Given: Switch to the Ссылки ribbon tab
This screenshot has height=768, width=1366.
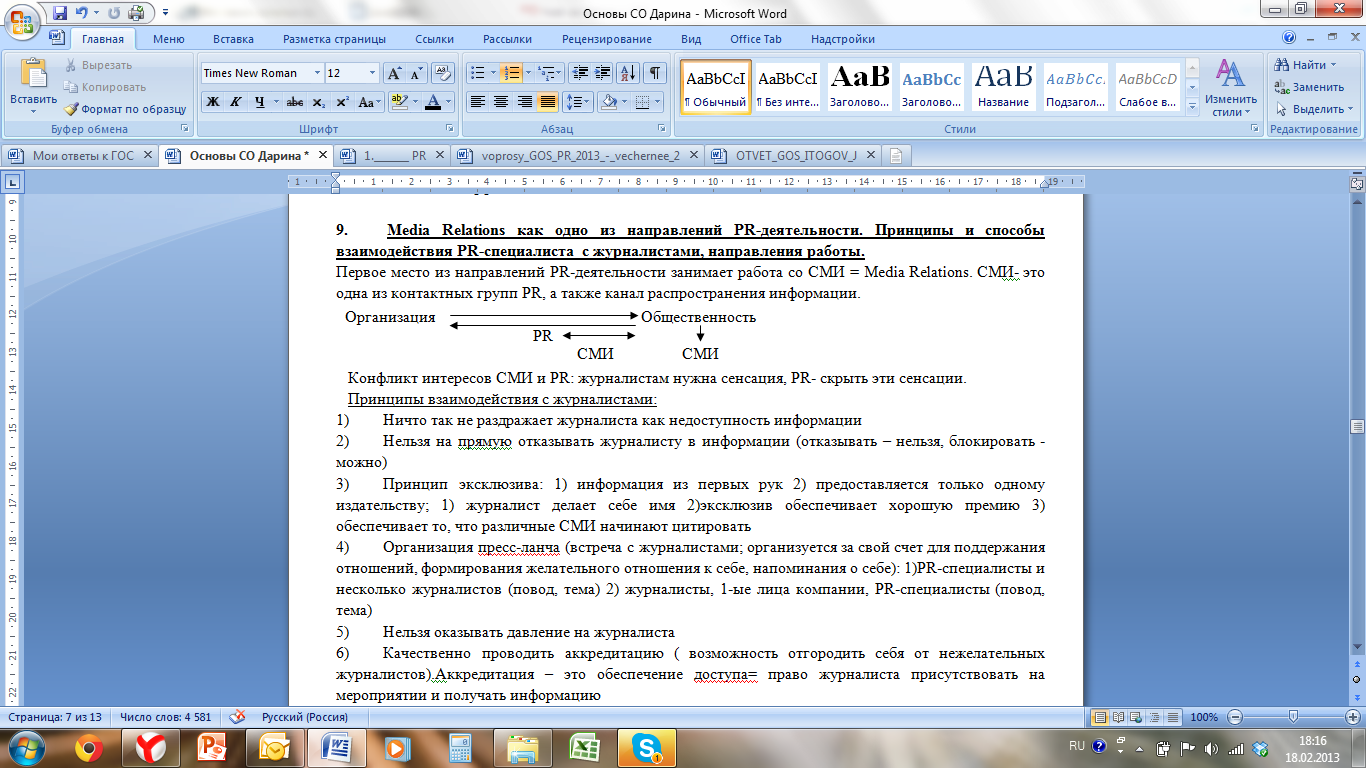Looking at the screenshot, I should (434, 39).
